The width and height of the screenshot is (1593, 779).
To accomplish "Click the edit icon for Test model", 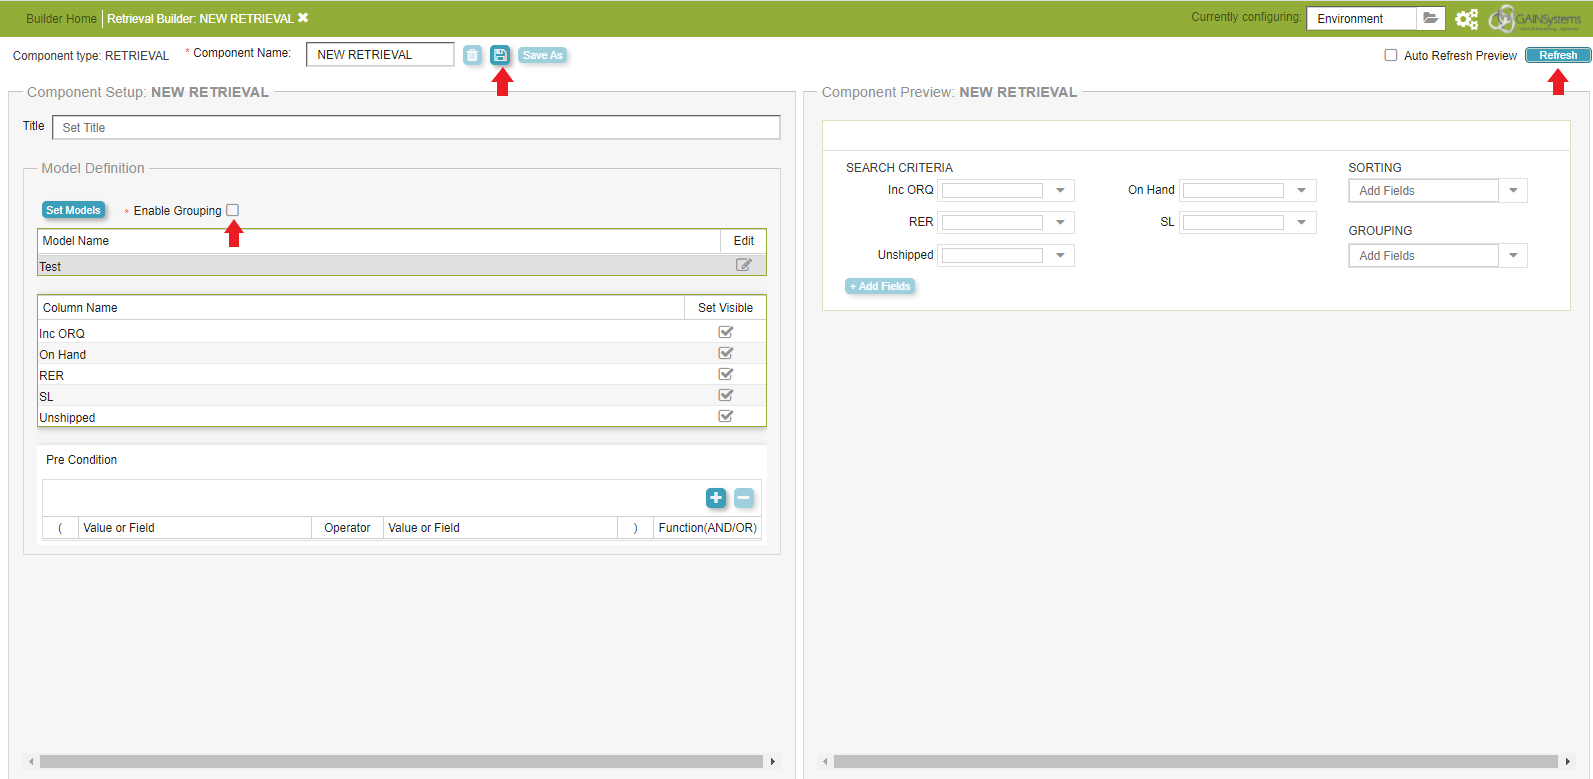I will coord(743,265).
